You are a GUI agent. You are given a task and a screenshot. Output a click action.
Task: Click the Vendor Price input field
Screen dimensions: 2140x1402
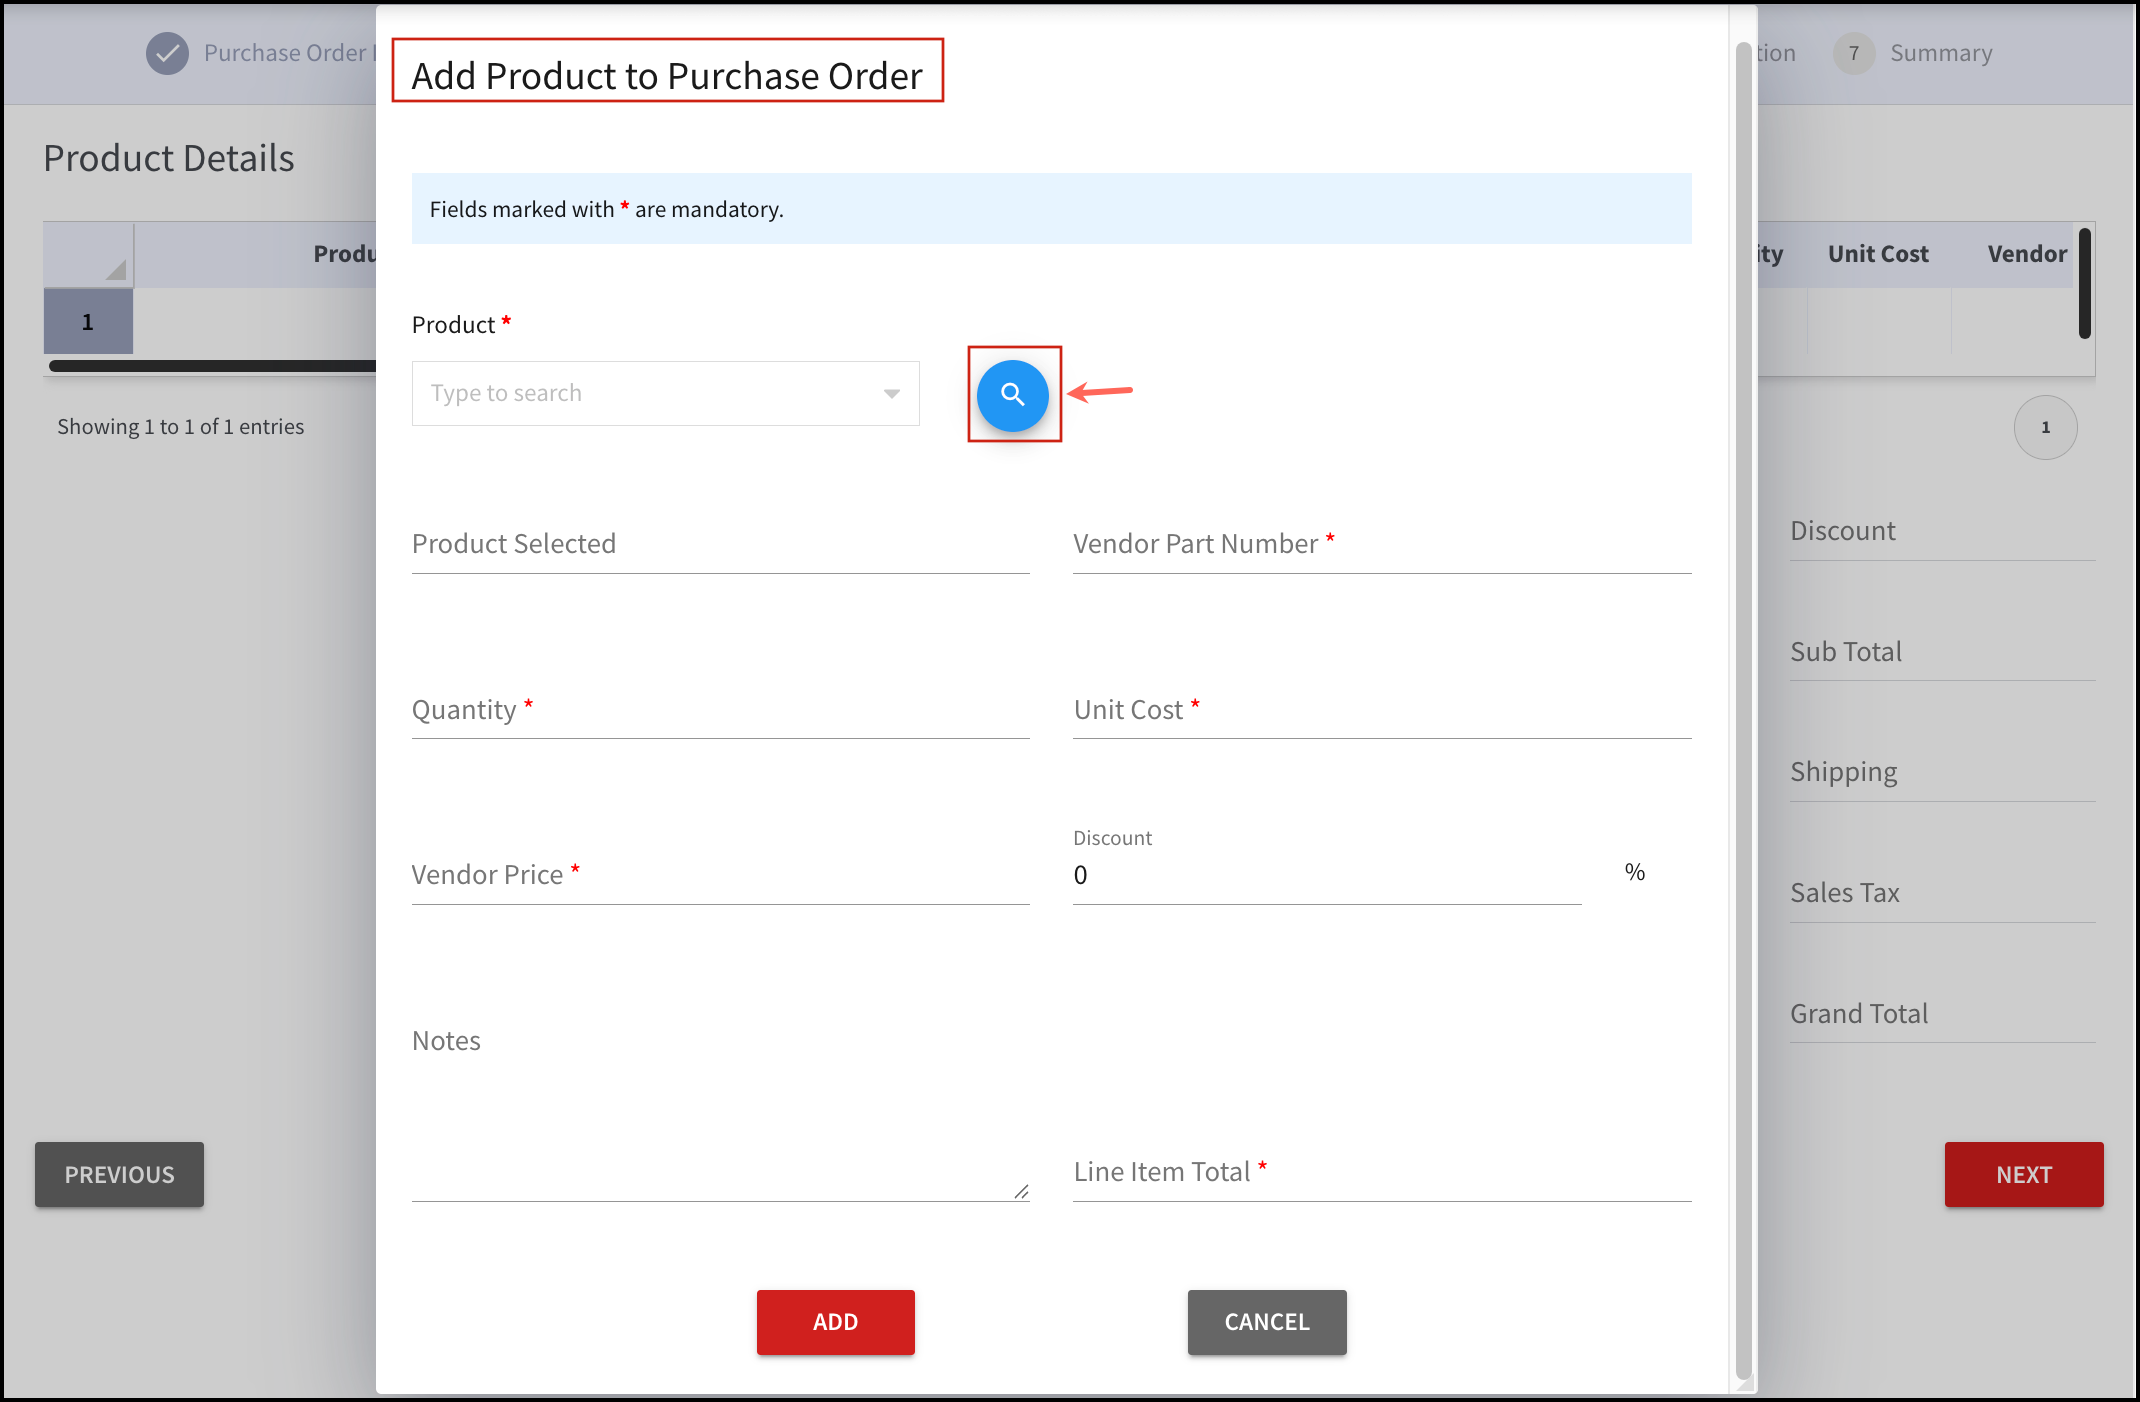pos(720,876)
